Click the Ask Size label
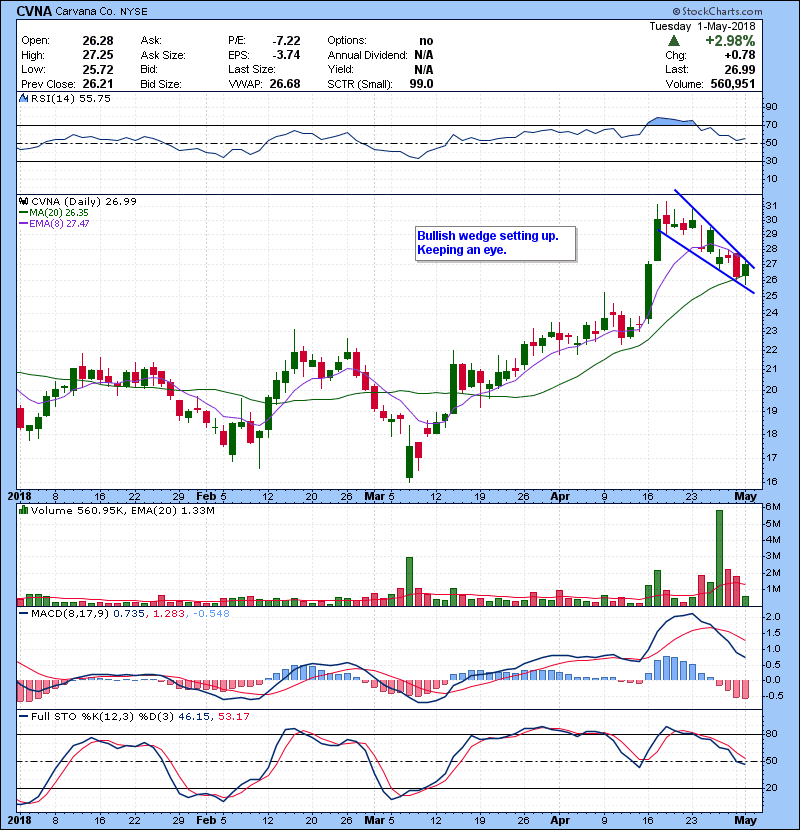Image resolution: width=800 pixels, height=830 pixels. tap(163, 55)
